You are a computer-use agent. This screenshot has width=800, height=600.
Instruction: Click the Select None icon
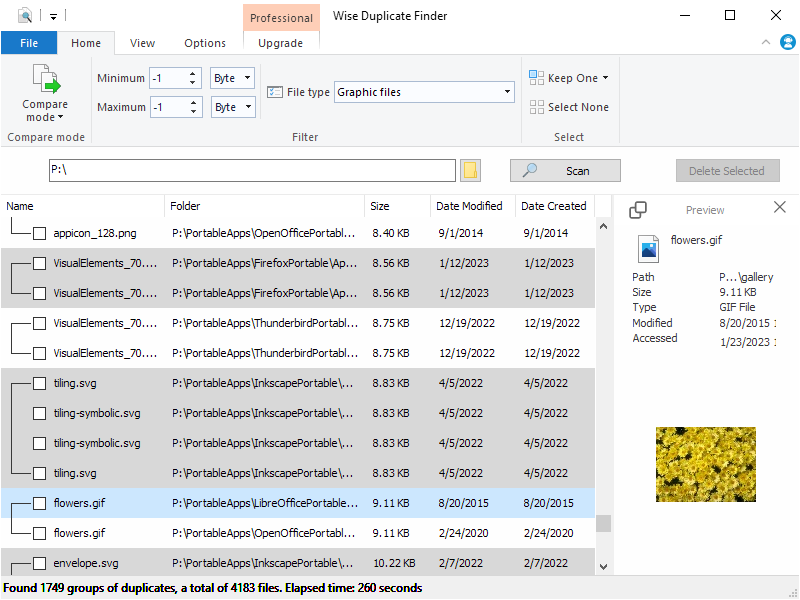tap(537, 107)
